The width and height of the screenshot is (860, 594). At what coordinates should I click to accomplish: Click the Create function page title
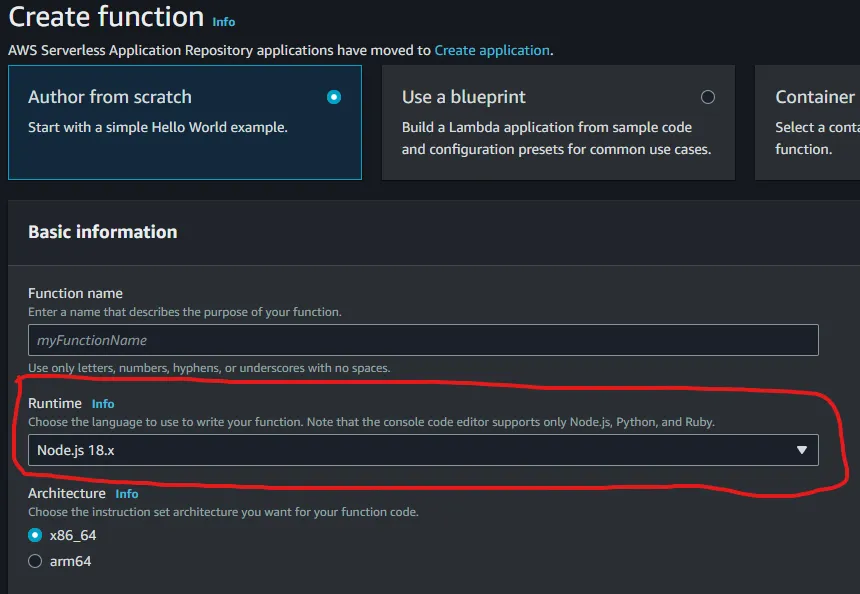[106, 17]
